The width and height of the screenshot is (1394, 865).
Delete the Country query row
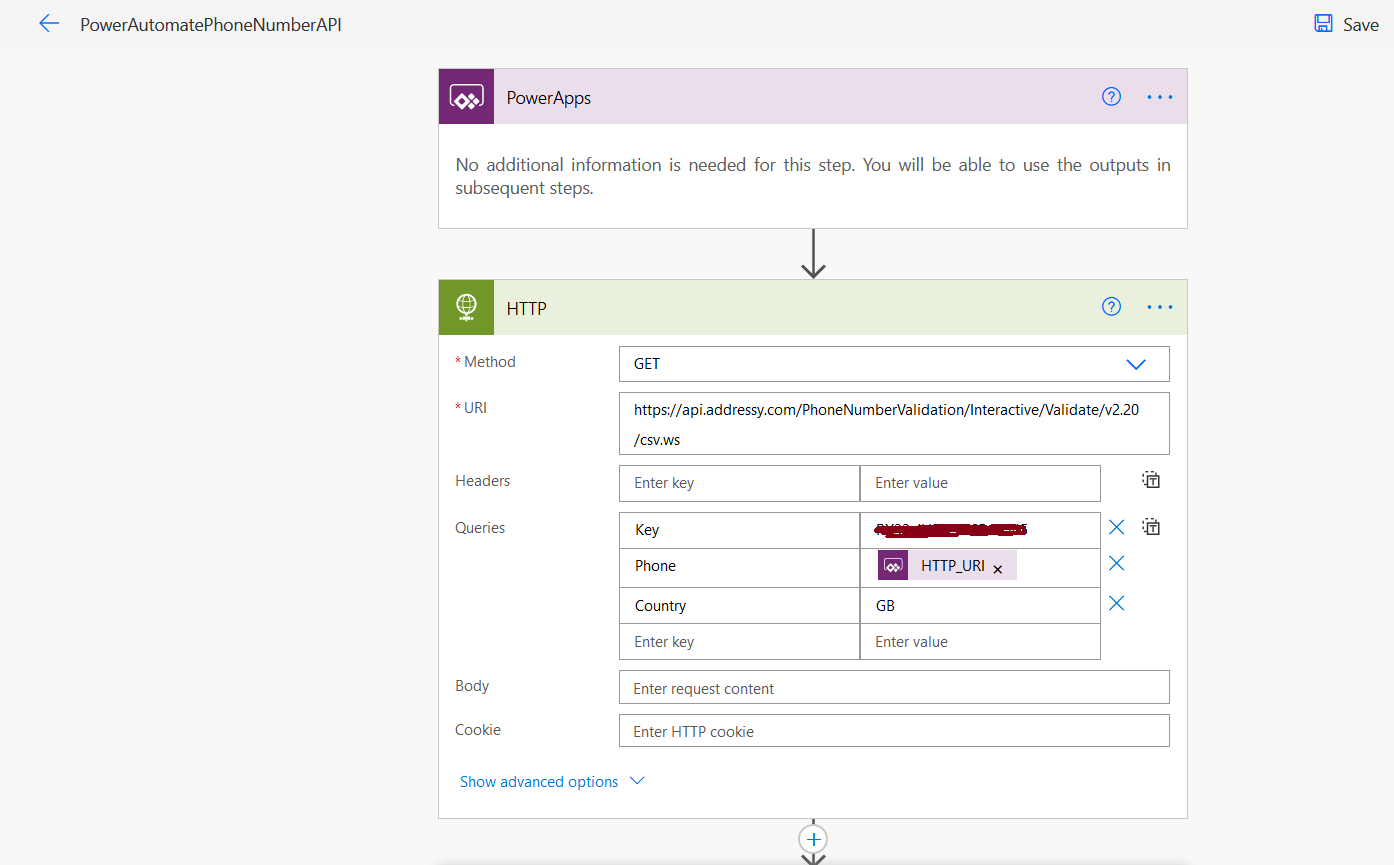pyautogui.click(x=1116, y=603)
